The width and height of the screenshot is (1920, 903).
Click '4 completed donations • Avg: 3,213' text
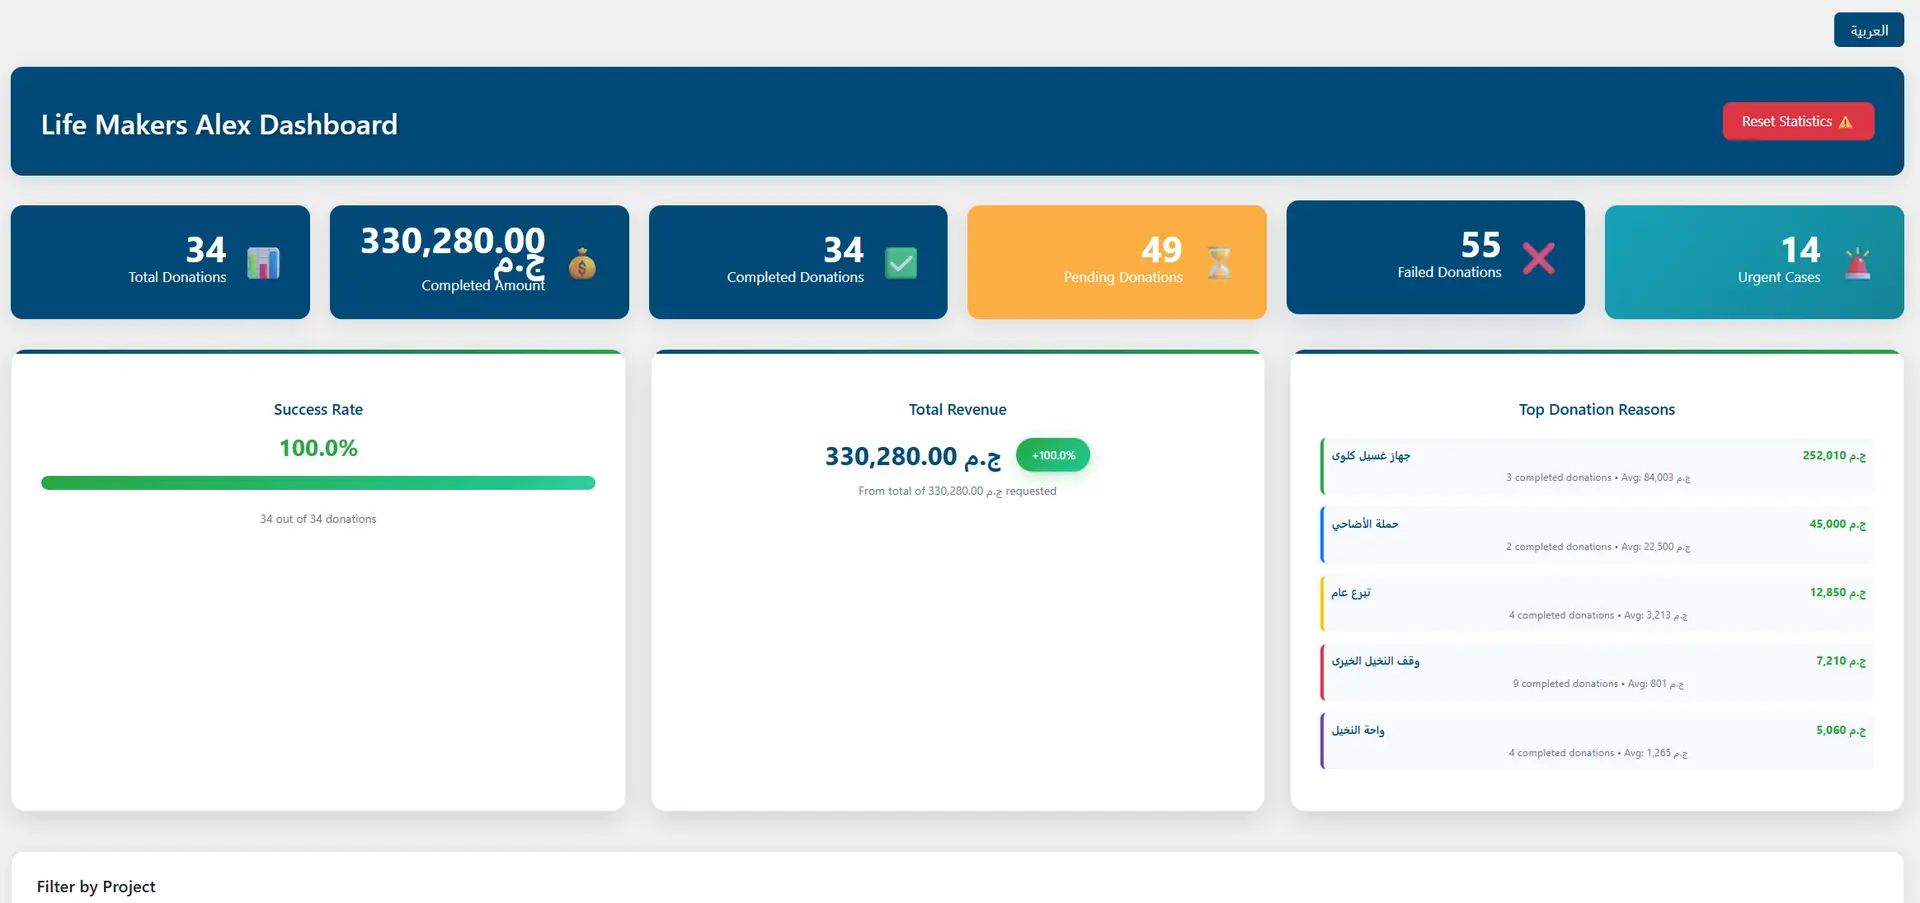(1598, 616)
